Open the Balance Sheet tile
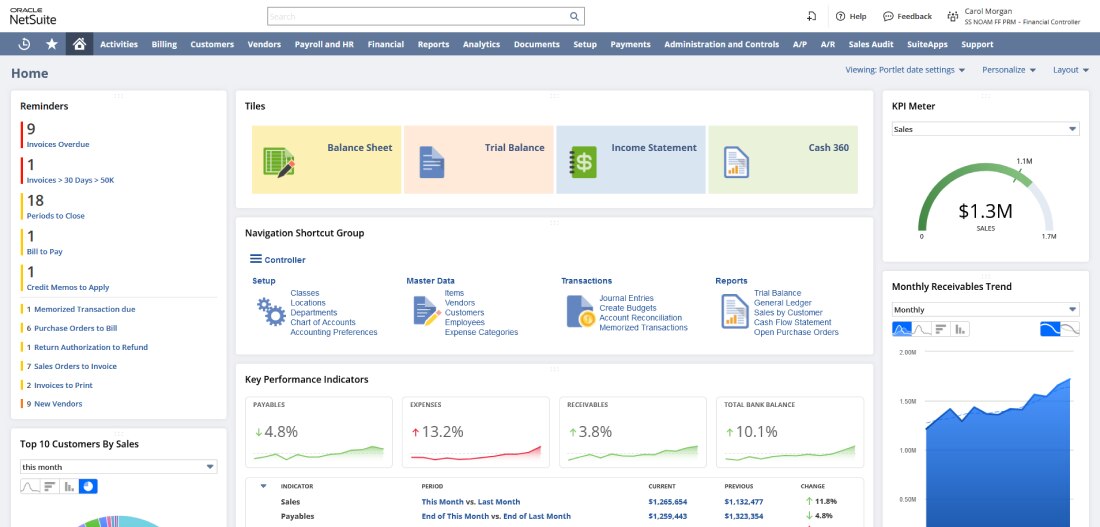This screenshot has width=1100, height=527. pyautogui.click(x=326, y=159)
